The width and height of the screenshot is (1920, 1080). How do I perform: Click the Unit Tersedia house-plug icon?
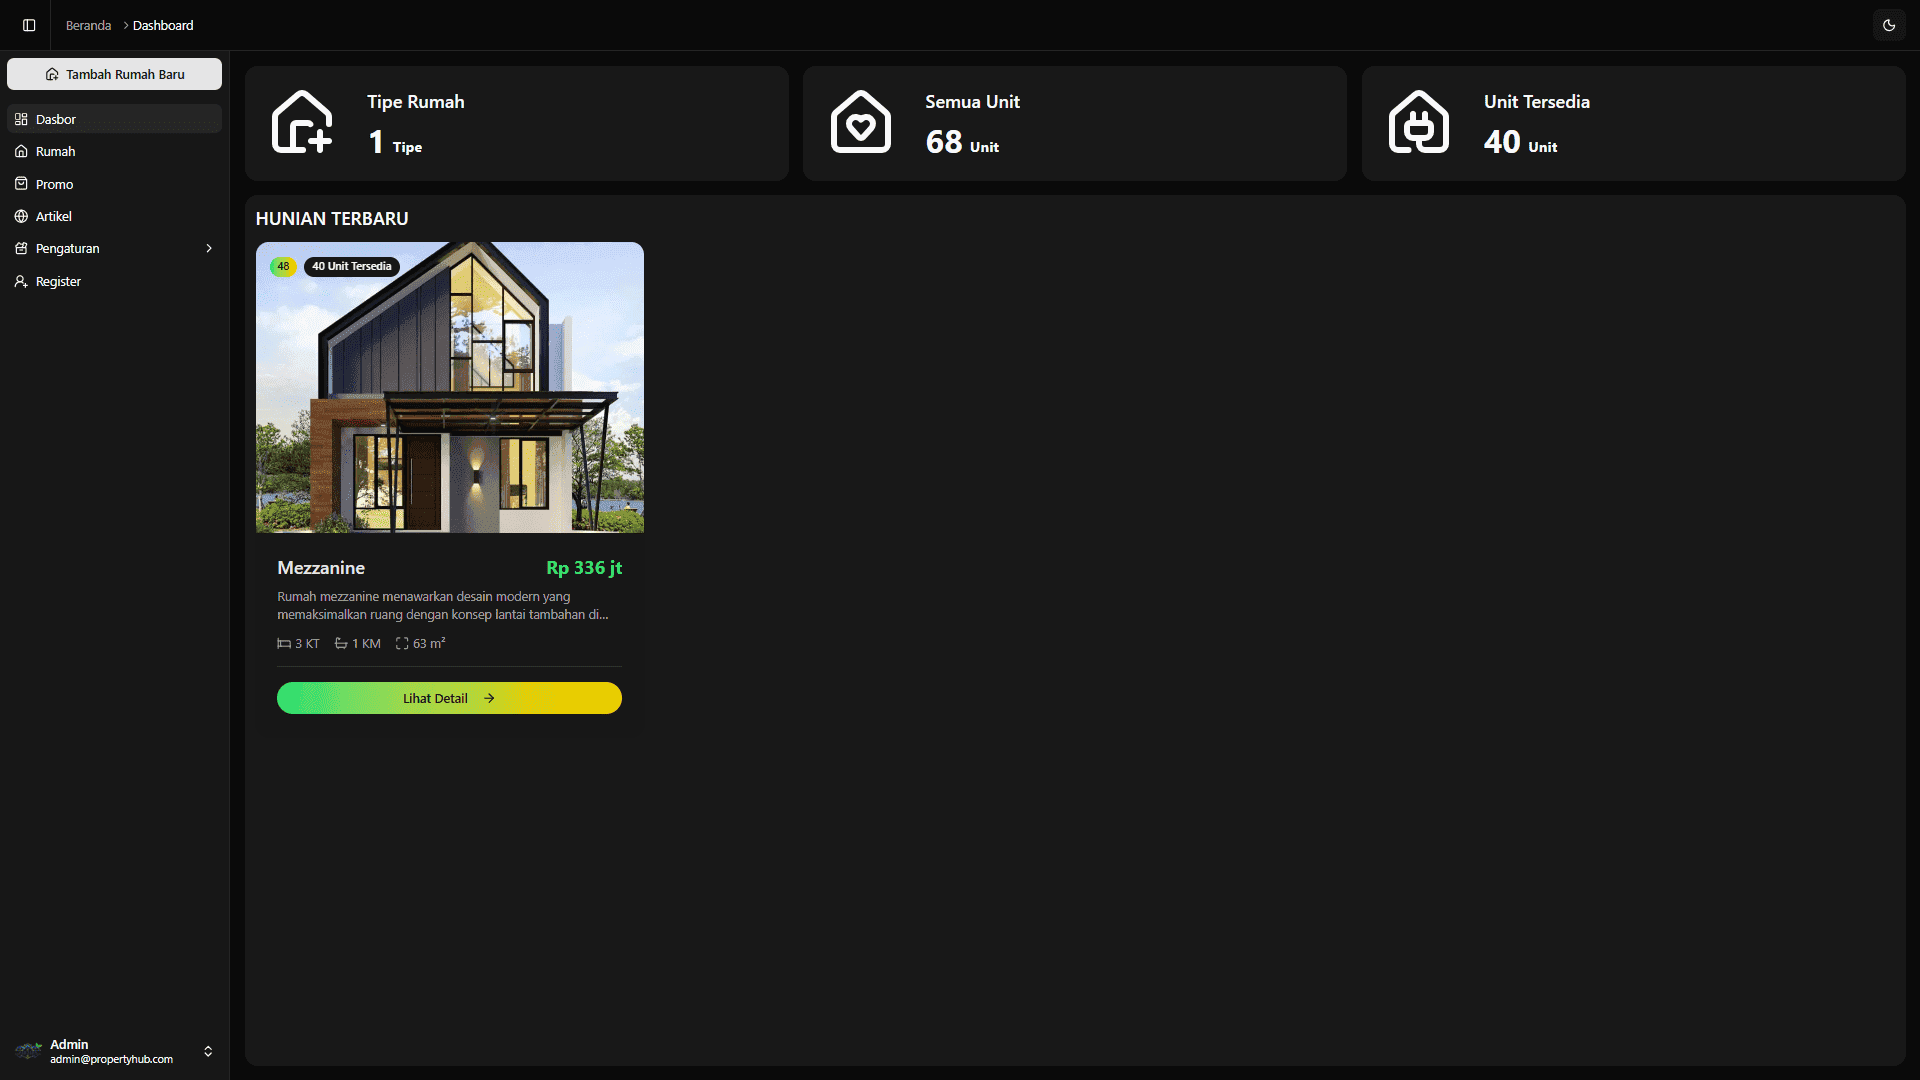point(1418,122)
